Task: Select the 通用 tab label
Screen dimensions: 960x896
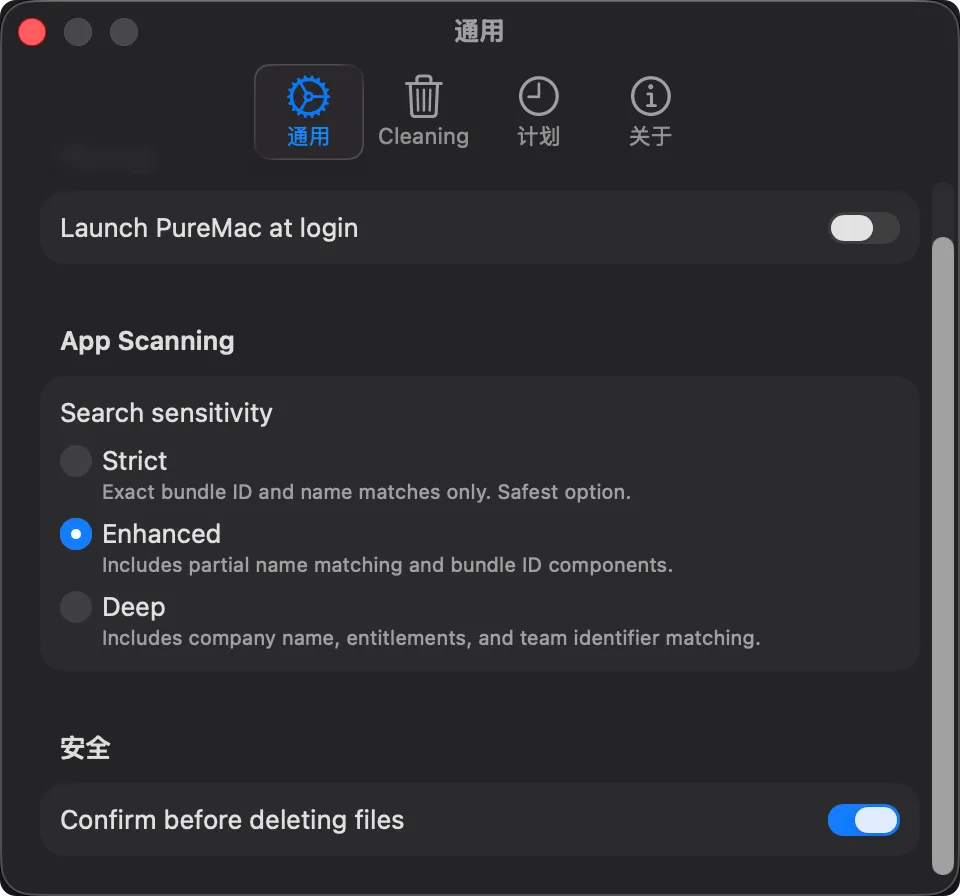Action: coord(309,136)
